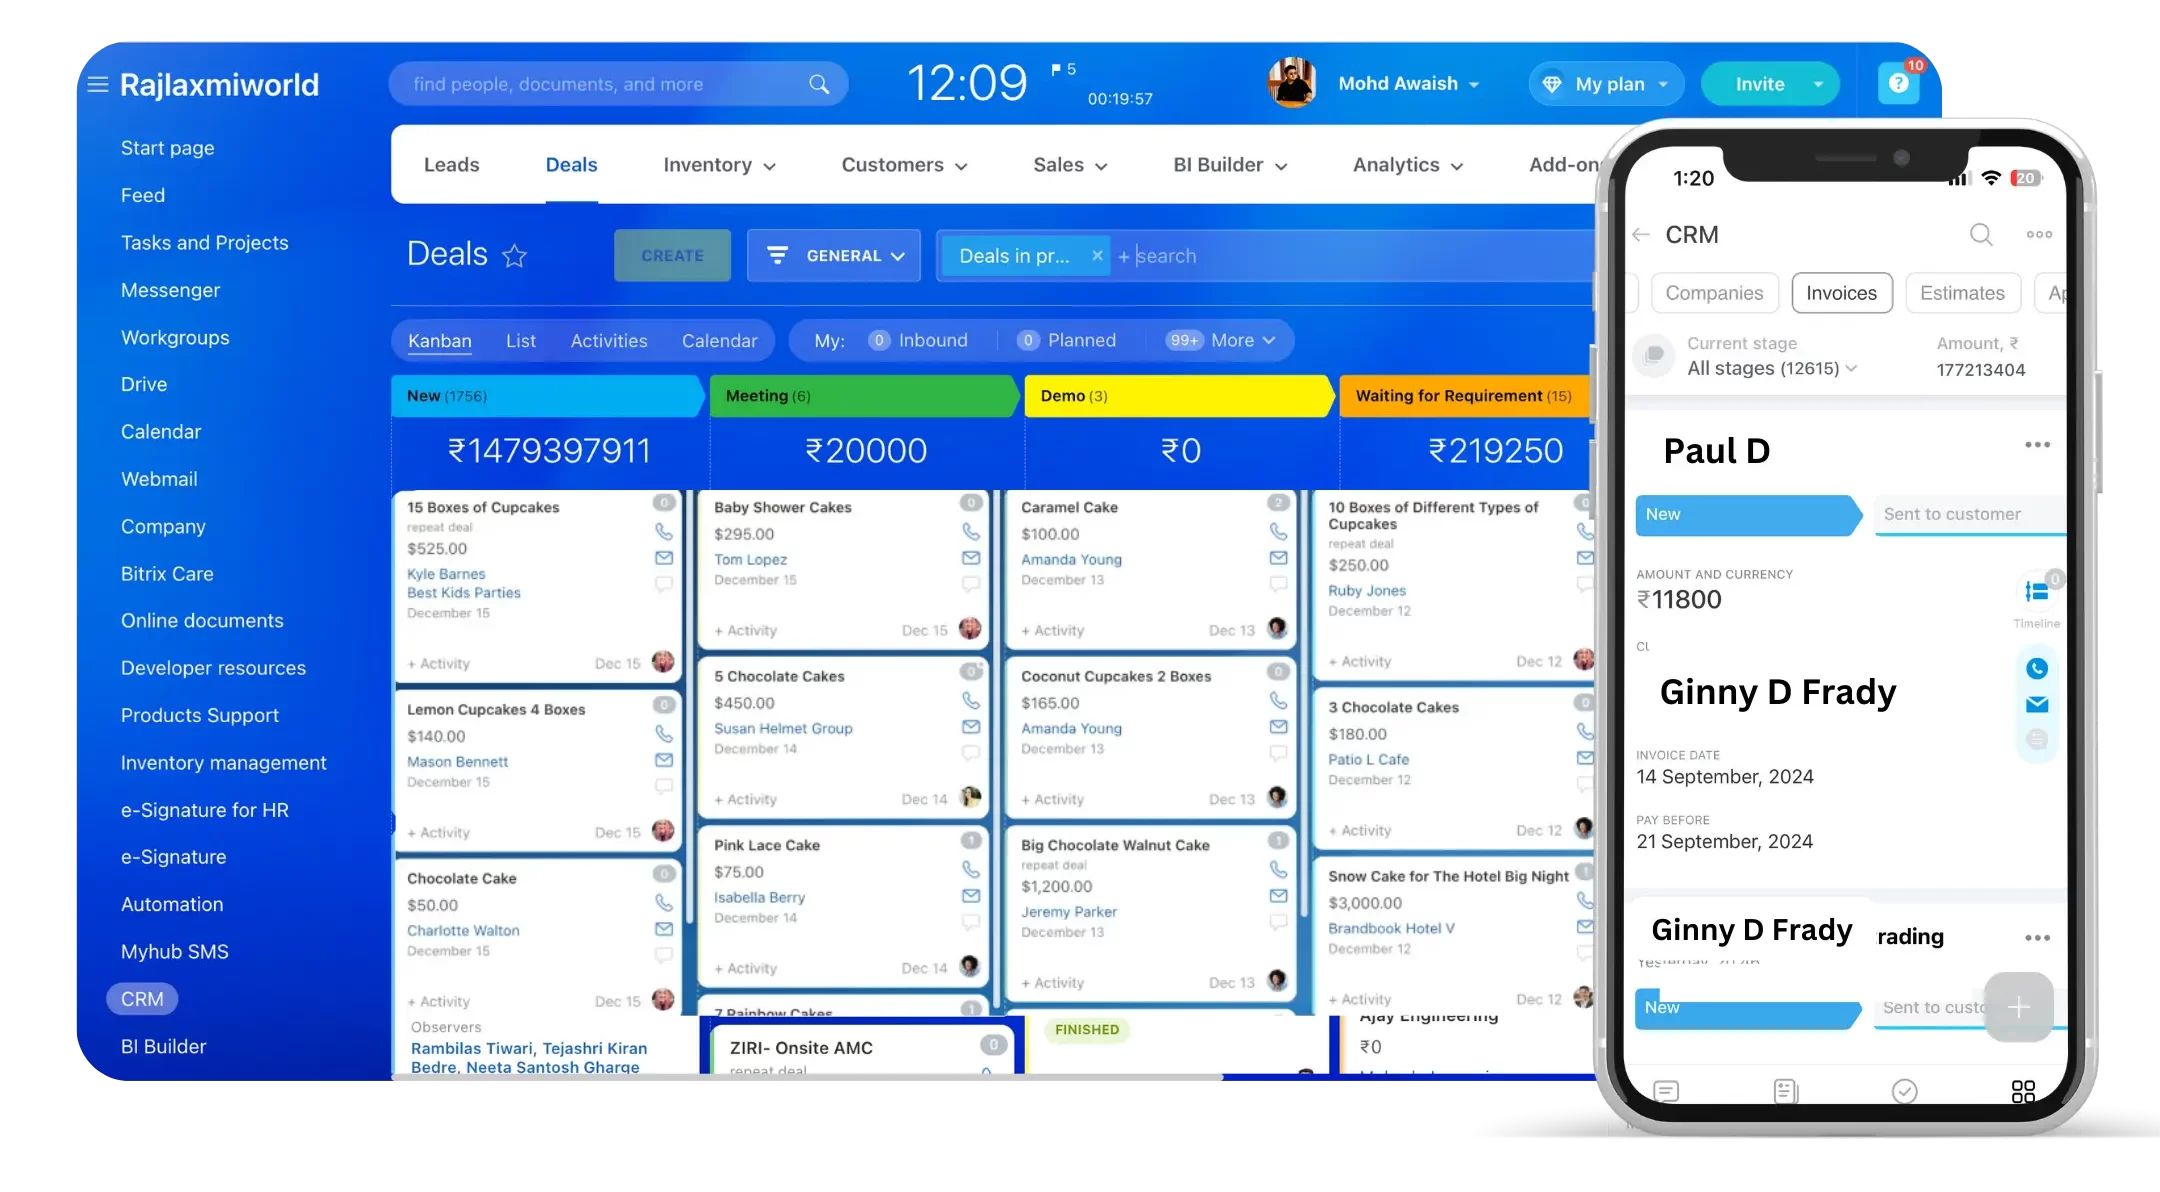This screenshot has width=2160, height=1192.
Task: Select the Activities tab in Deals view
Action: (608, 341)
